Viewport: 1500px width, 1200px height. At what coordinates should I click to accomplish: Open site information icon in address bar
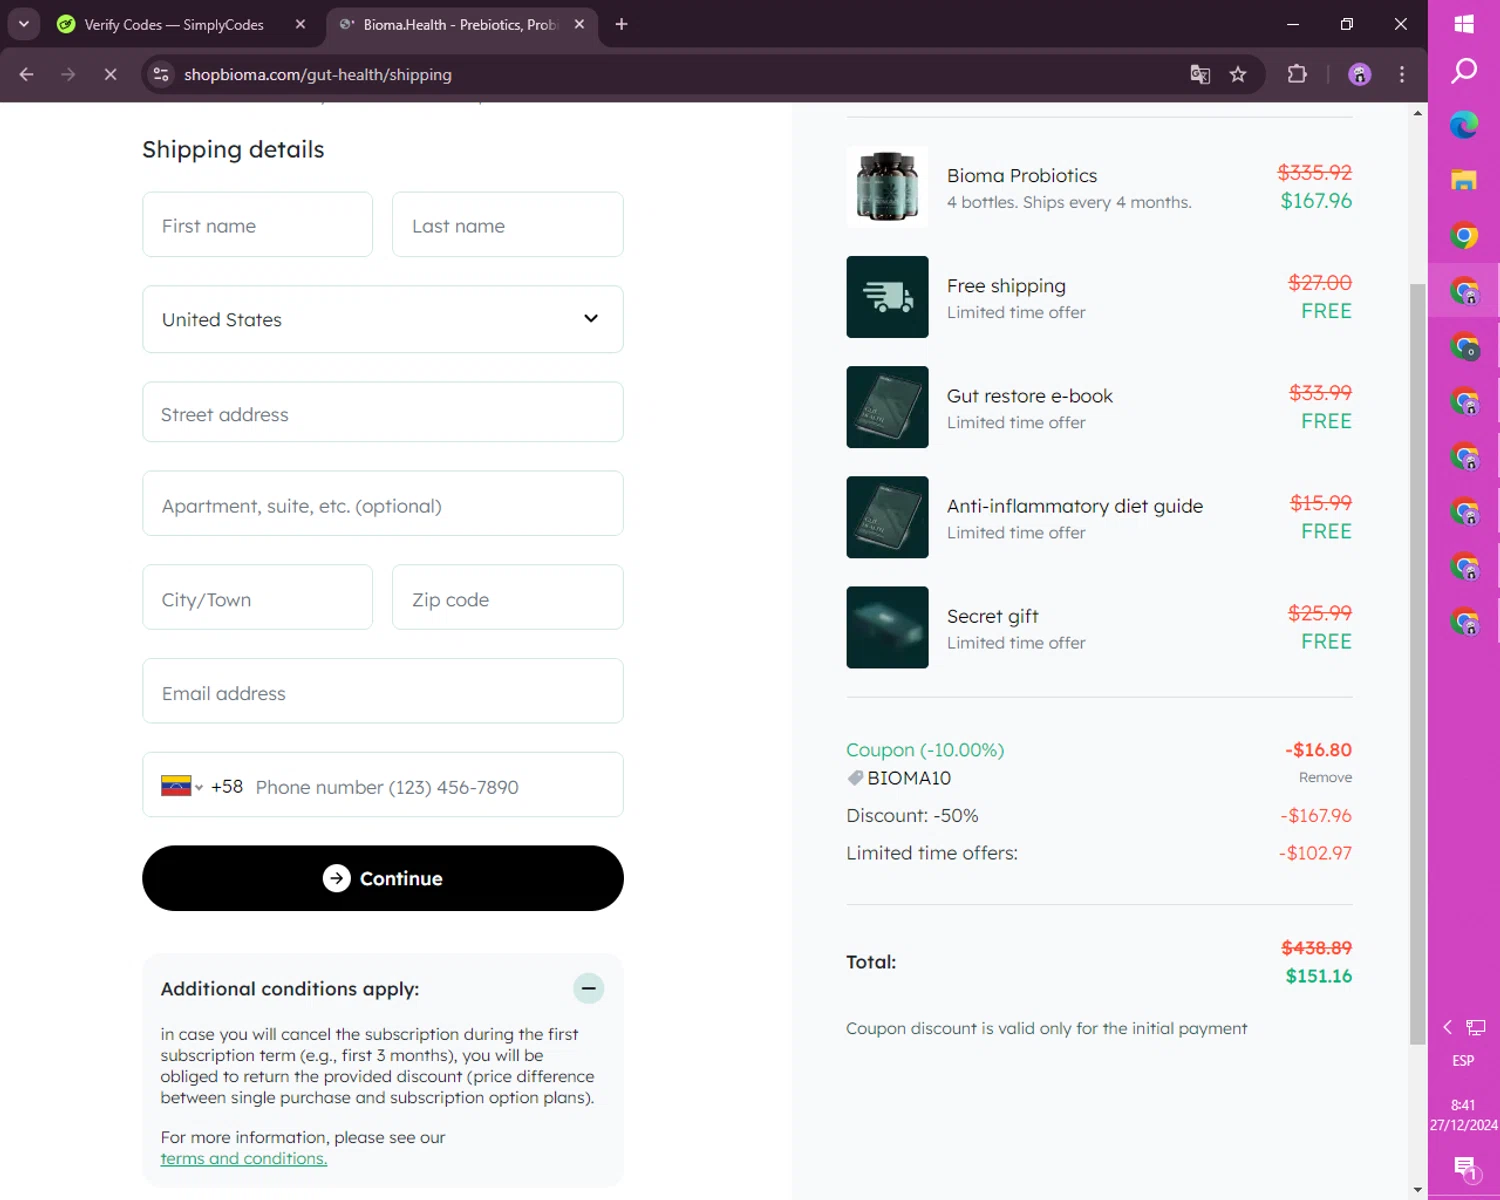click(x=160, y=74)
